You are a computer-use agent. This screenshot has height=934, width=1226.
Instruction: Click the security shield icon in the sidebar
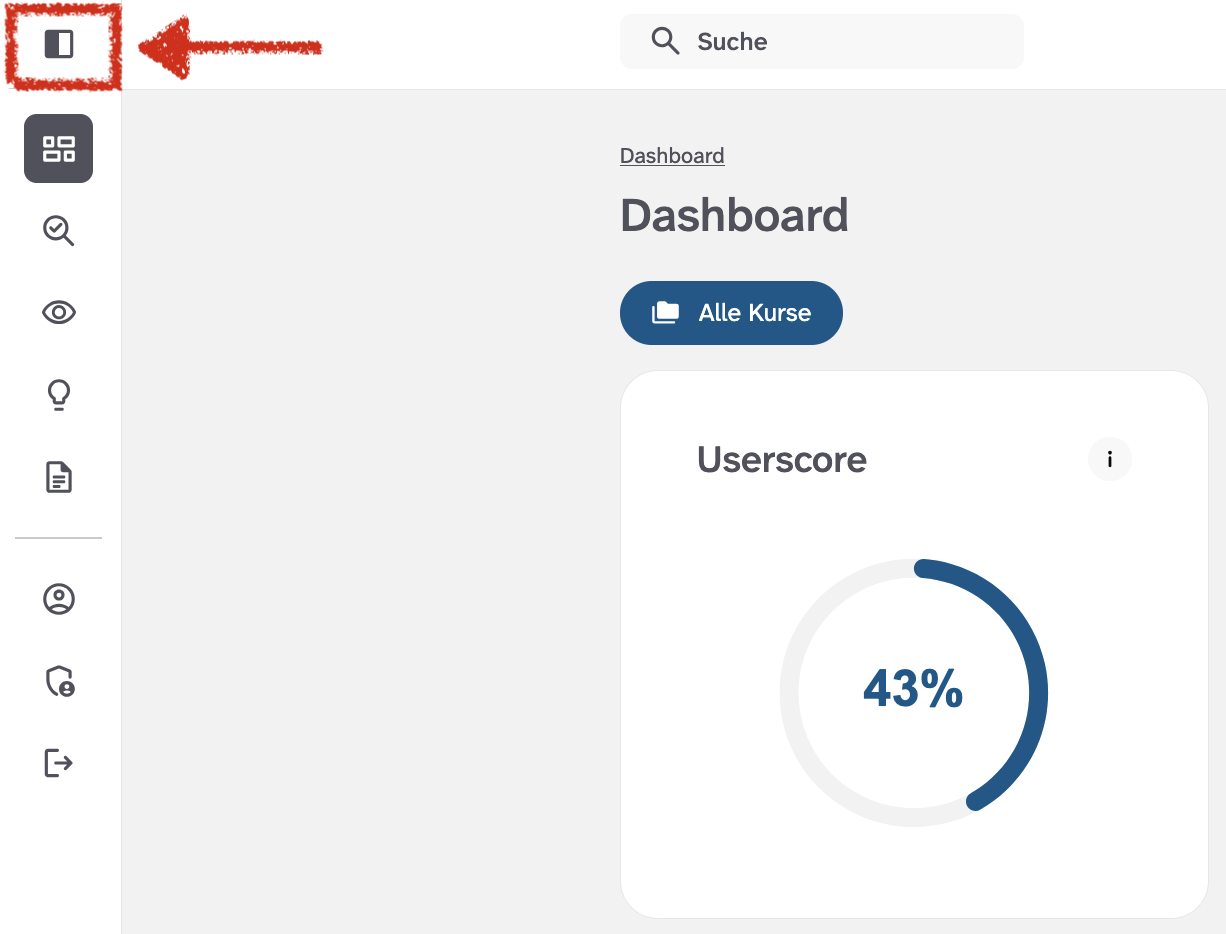[x=58, y=682]
